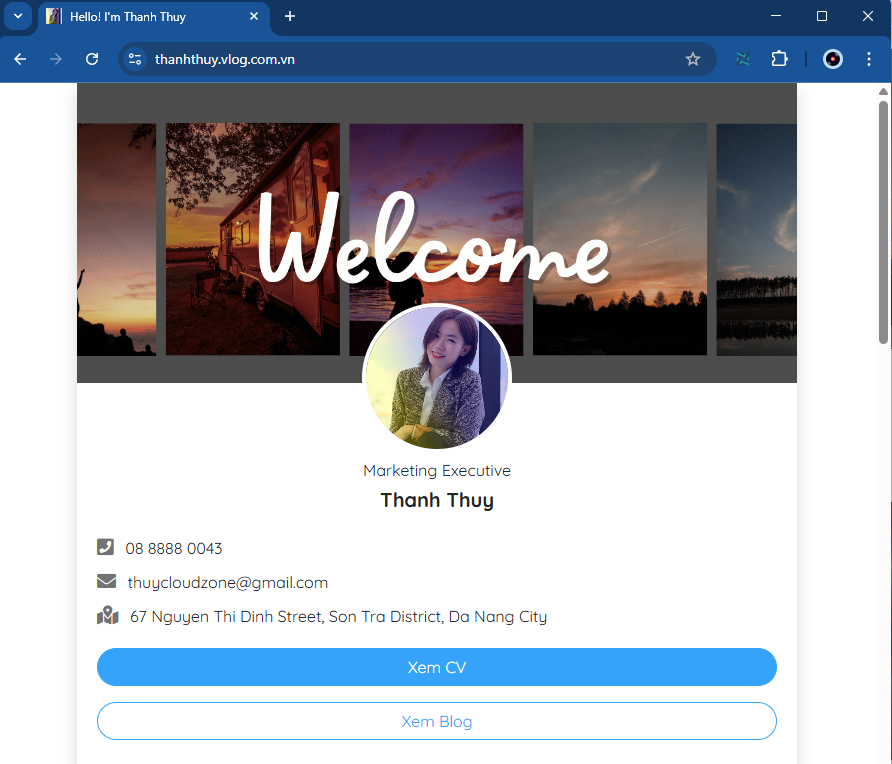Click the envelope icon next to the email

(x=107, y=581)
